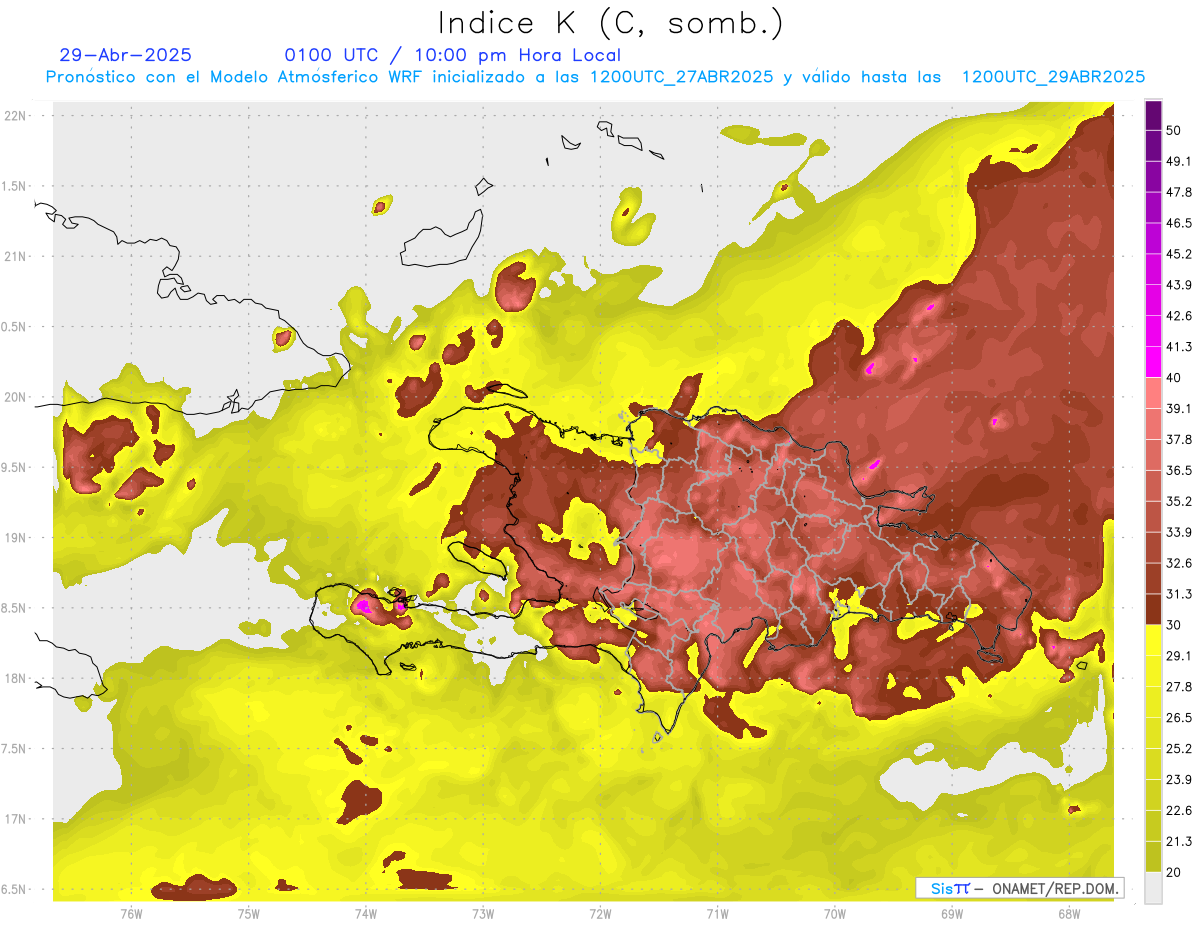Image resolution: width=1200 pixels, height=927 pixels.
Task: Click the legend value '30'
Action: [x=1174, y=625]
